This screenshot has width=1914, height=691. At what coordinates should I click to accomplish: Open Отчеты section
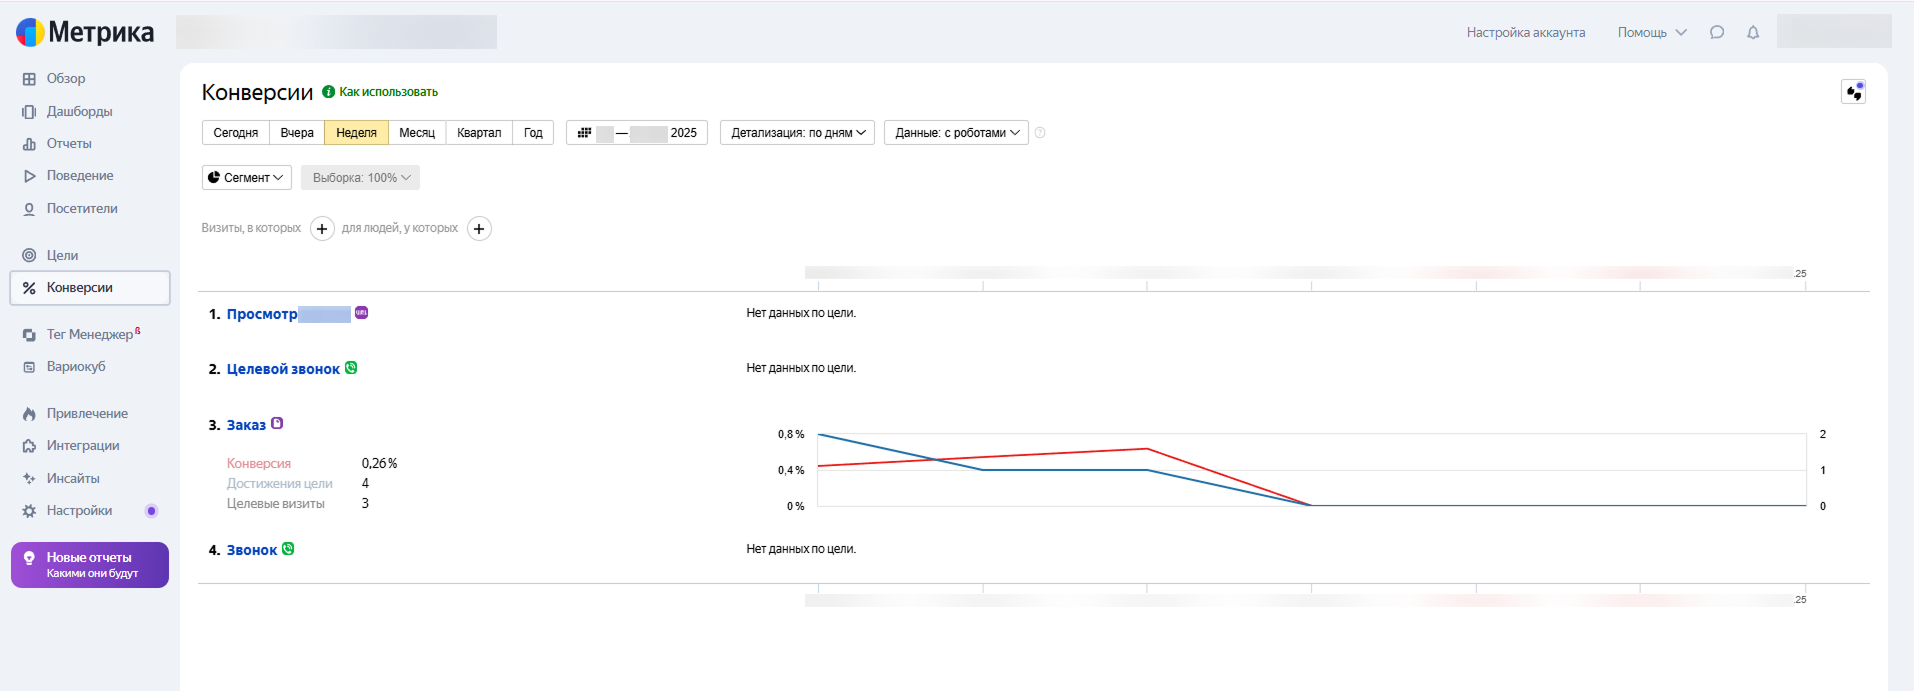pos(69,143)
